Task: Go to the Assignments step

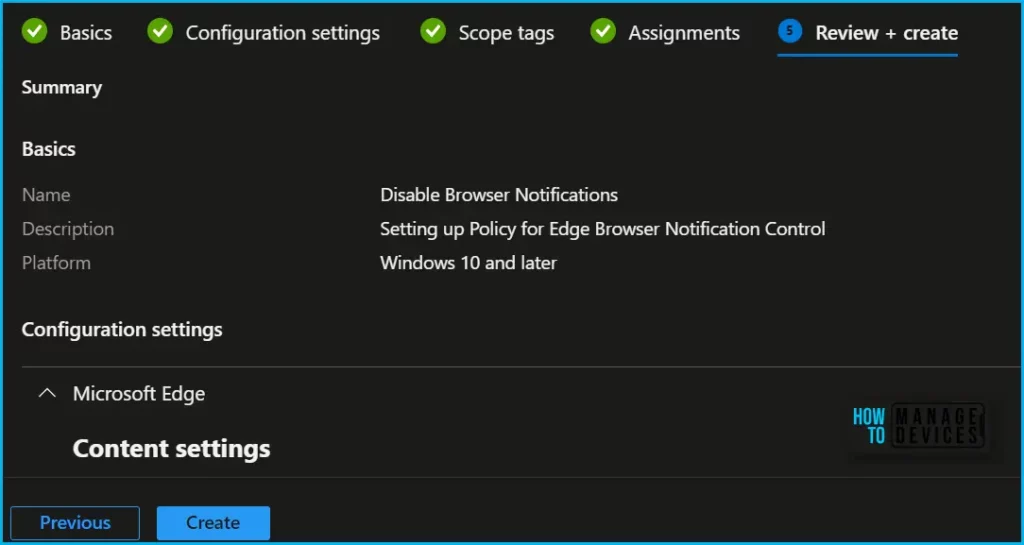Action: point(684,33)
